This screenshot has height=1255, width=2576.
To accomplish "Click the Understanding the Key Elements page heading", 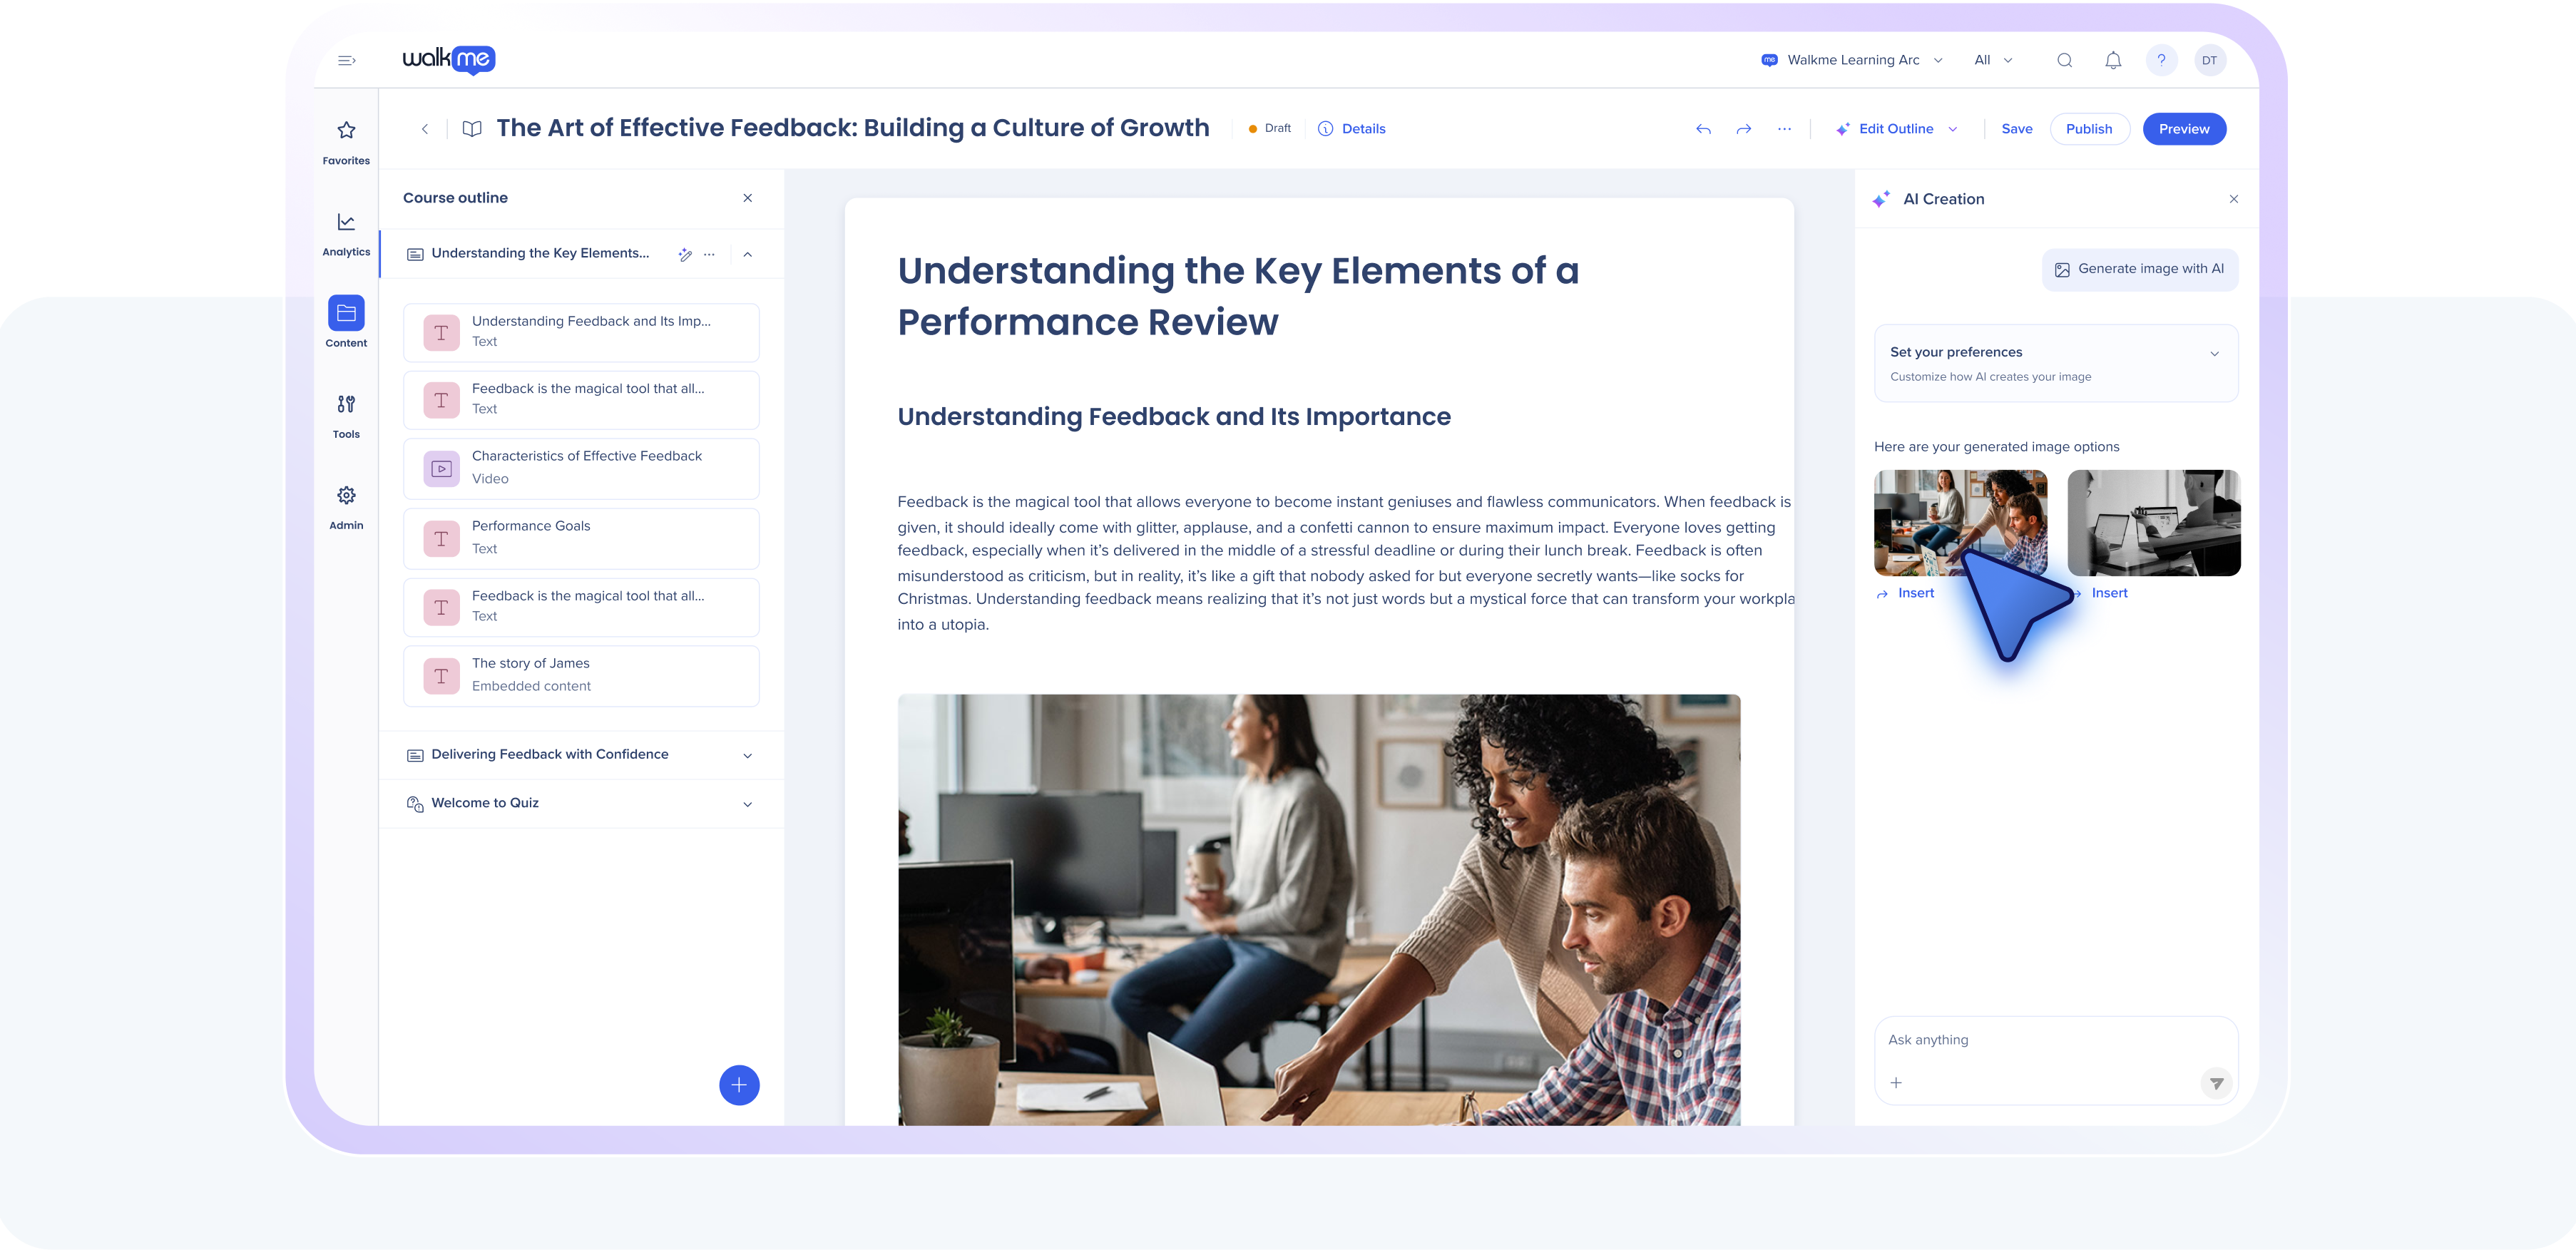I will coord(1238,297).
